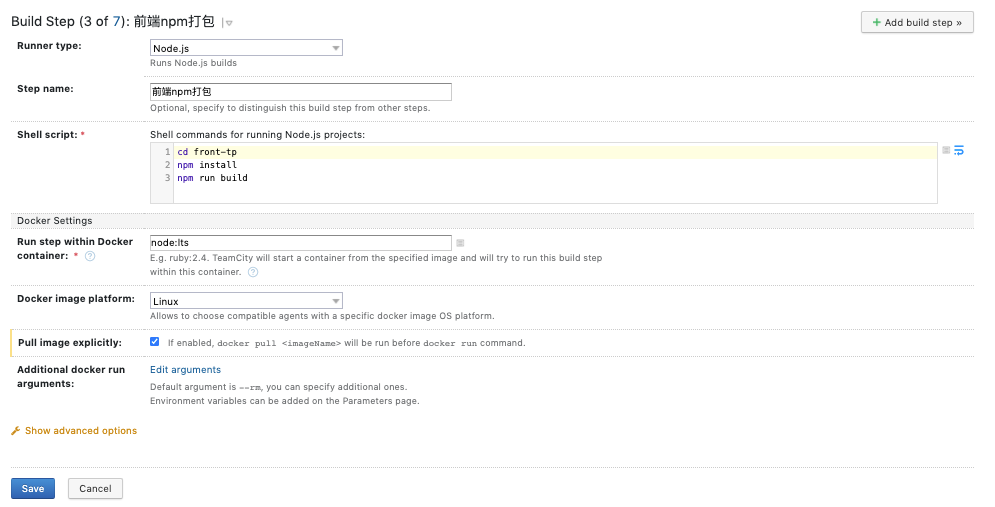Click the wrench icon for advanced options
This screenshot has width=995, height=507.
(x=15, y=431)
